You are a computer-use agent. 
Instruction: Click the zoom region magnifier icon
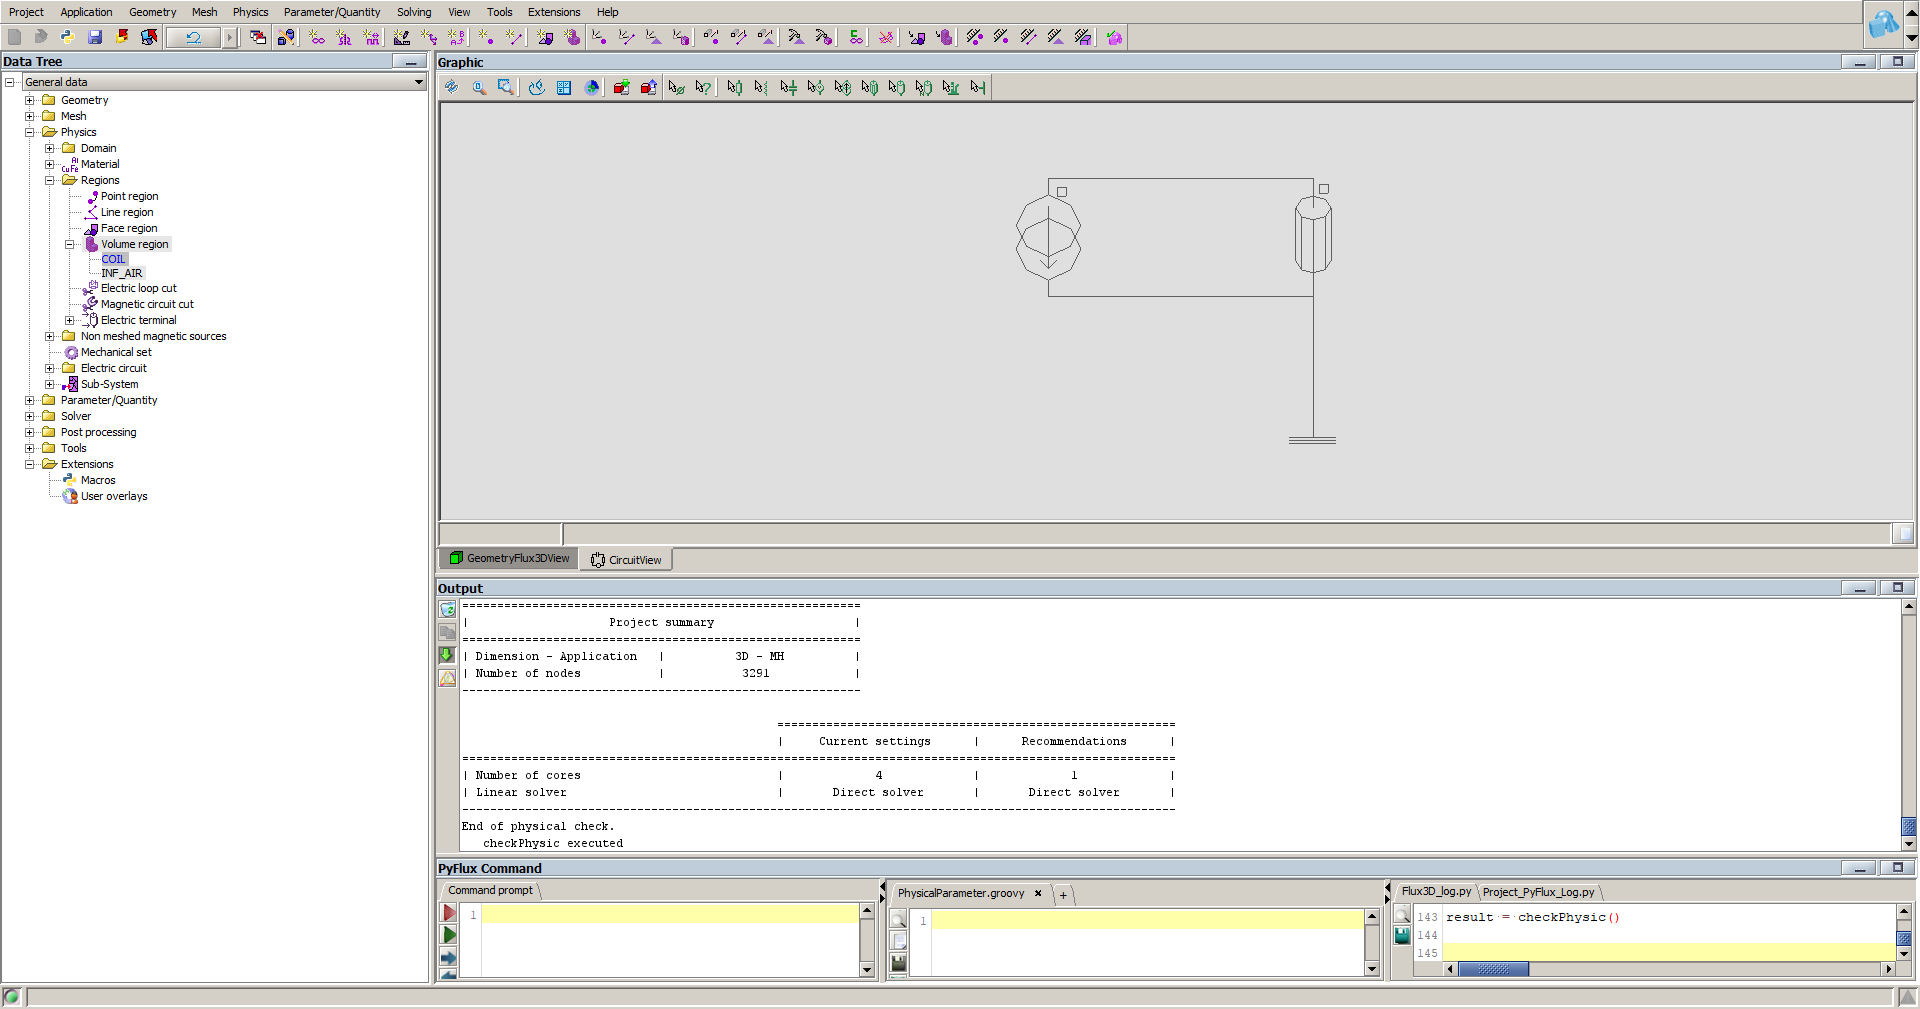(506, 87)
